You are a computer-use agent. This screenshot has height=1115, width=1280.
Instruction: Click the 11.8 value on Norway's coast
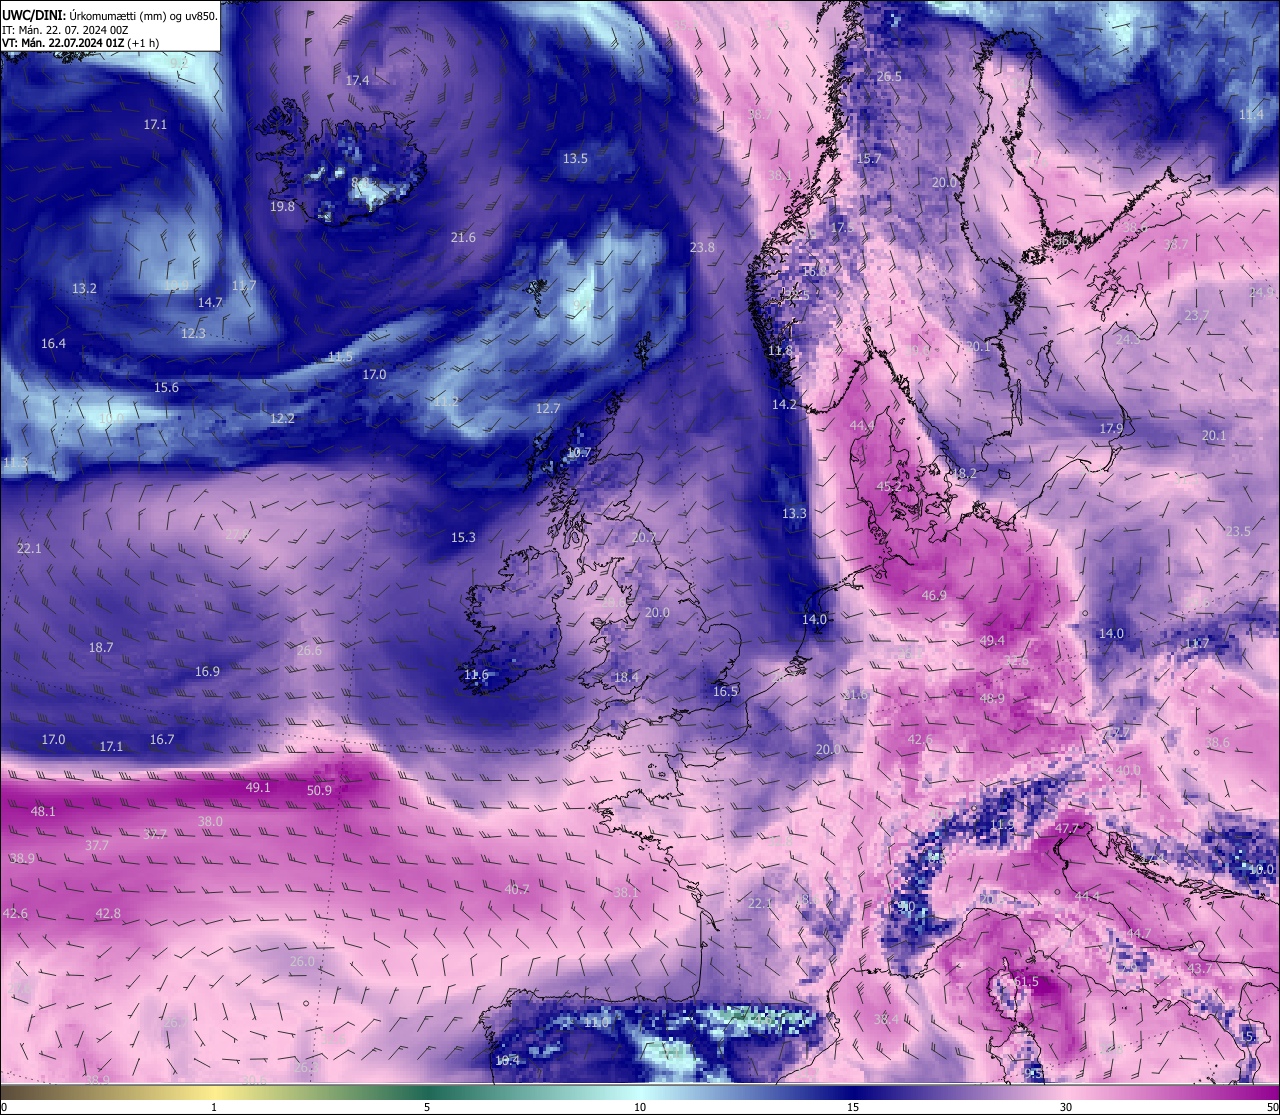780,350
